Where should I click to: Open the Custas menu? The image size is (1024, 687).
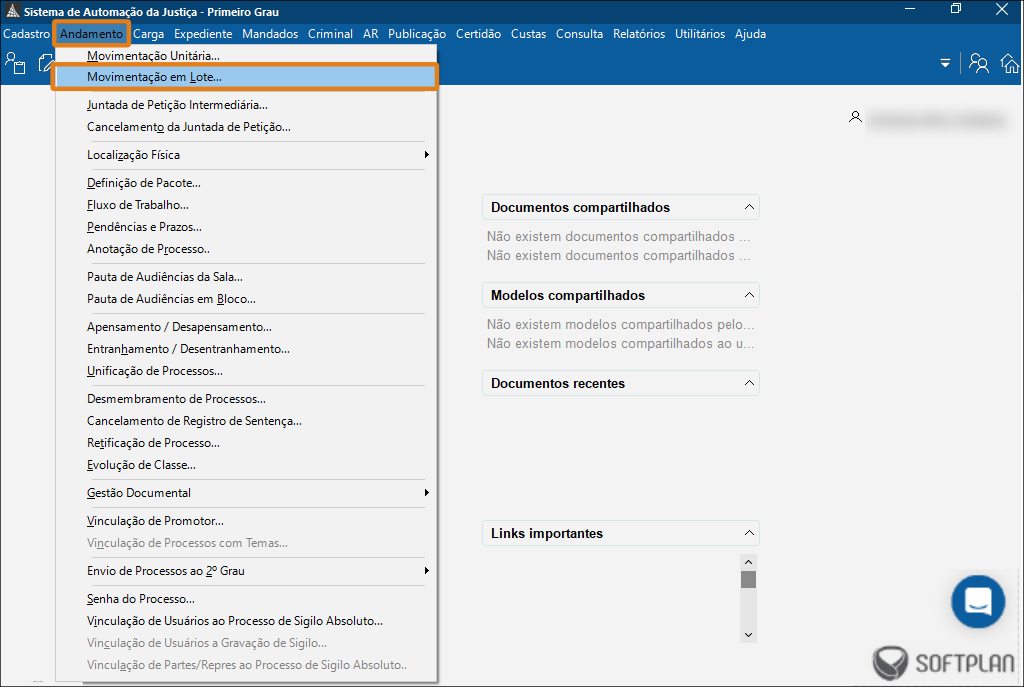(x=528, y=34)
